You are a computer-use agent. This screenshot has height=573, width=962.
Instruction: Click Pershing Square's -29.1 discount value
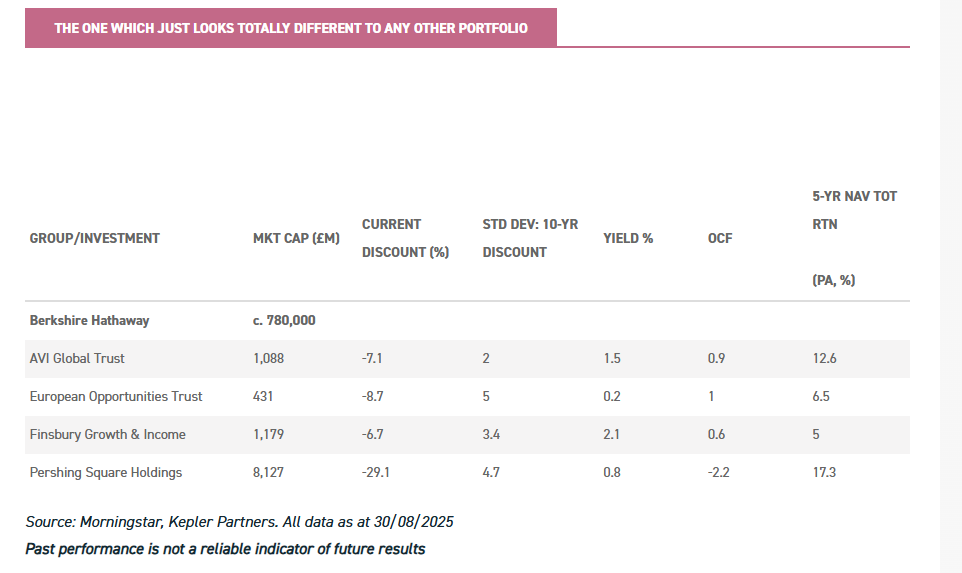point(376,472)
